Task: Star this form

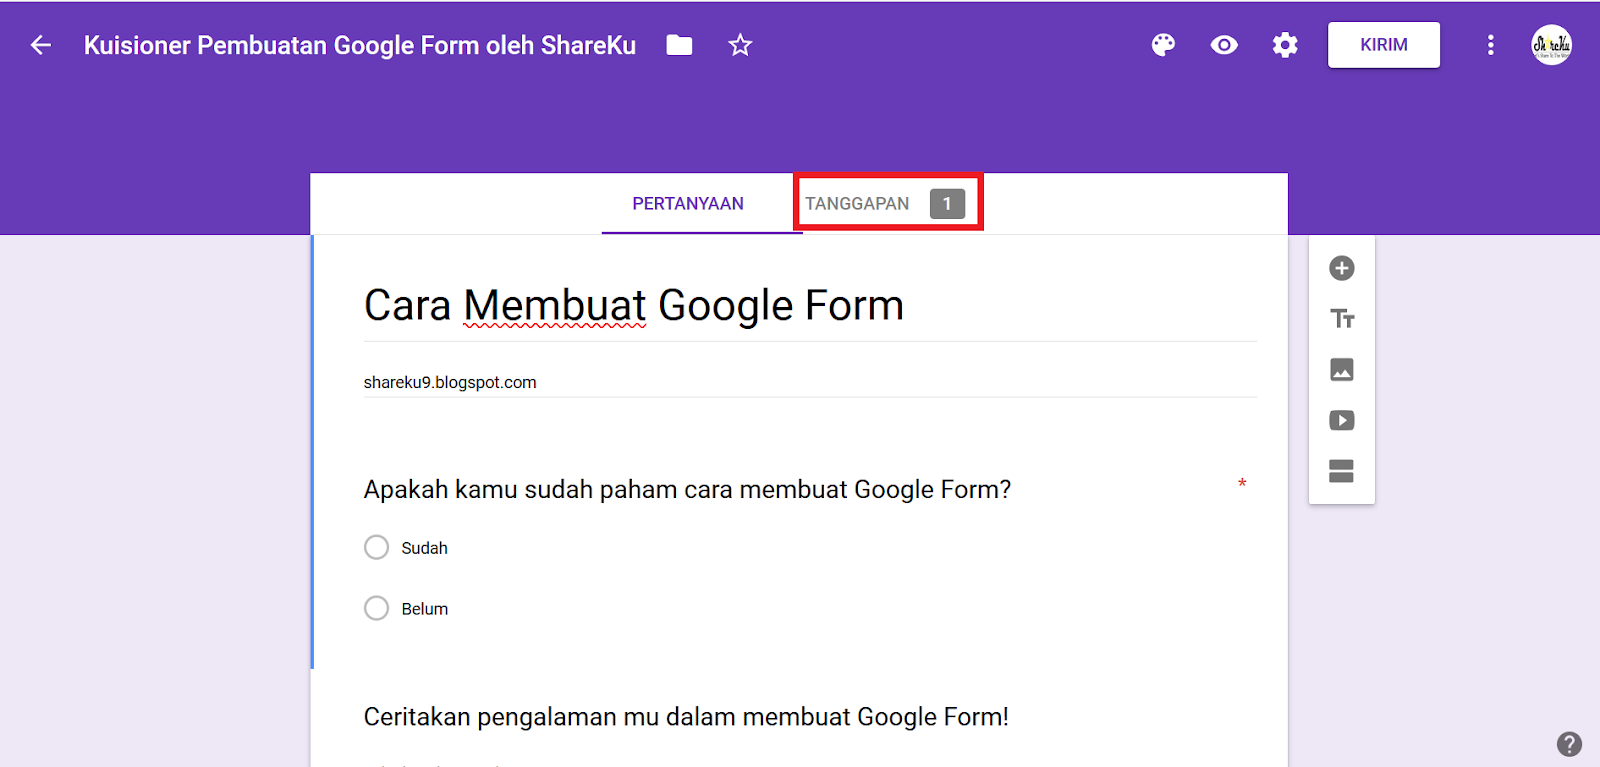Action: tap(740, 45)
